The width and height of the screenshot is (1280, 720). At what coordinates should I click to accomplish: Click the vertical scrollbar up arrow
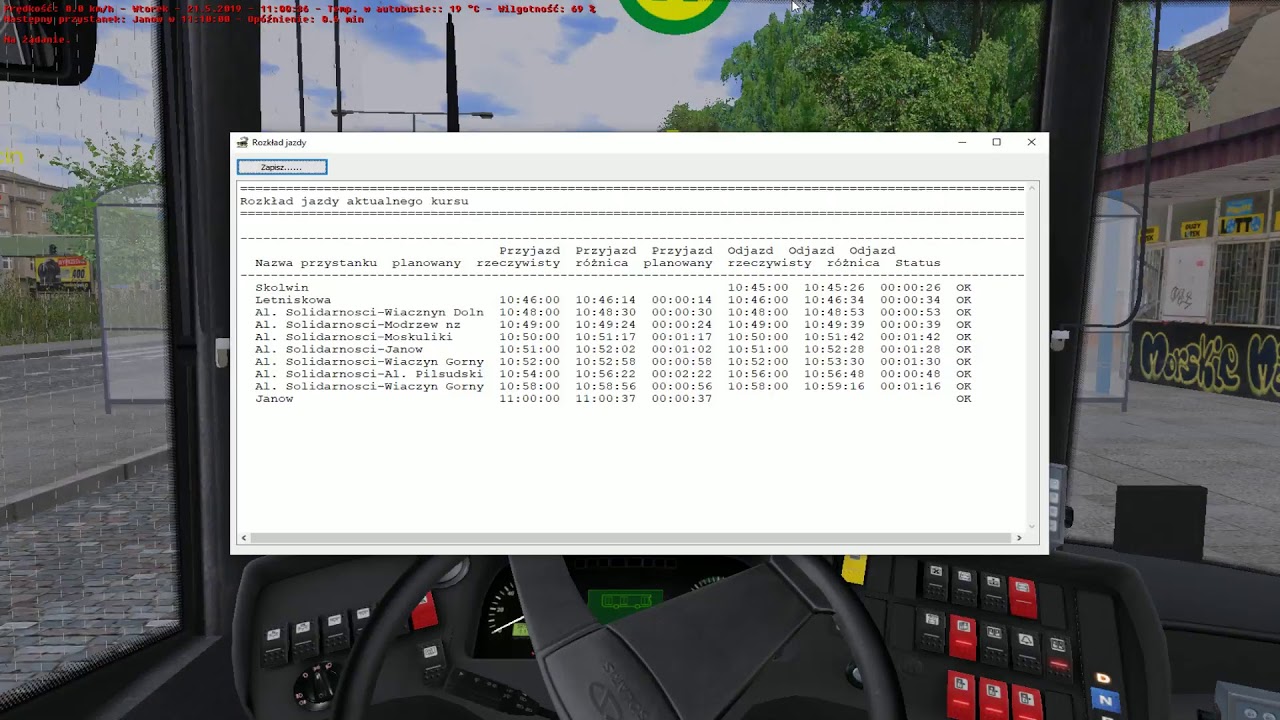[x=1032, y=187]
